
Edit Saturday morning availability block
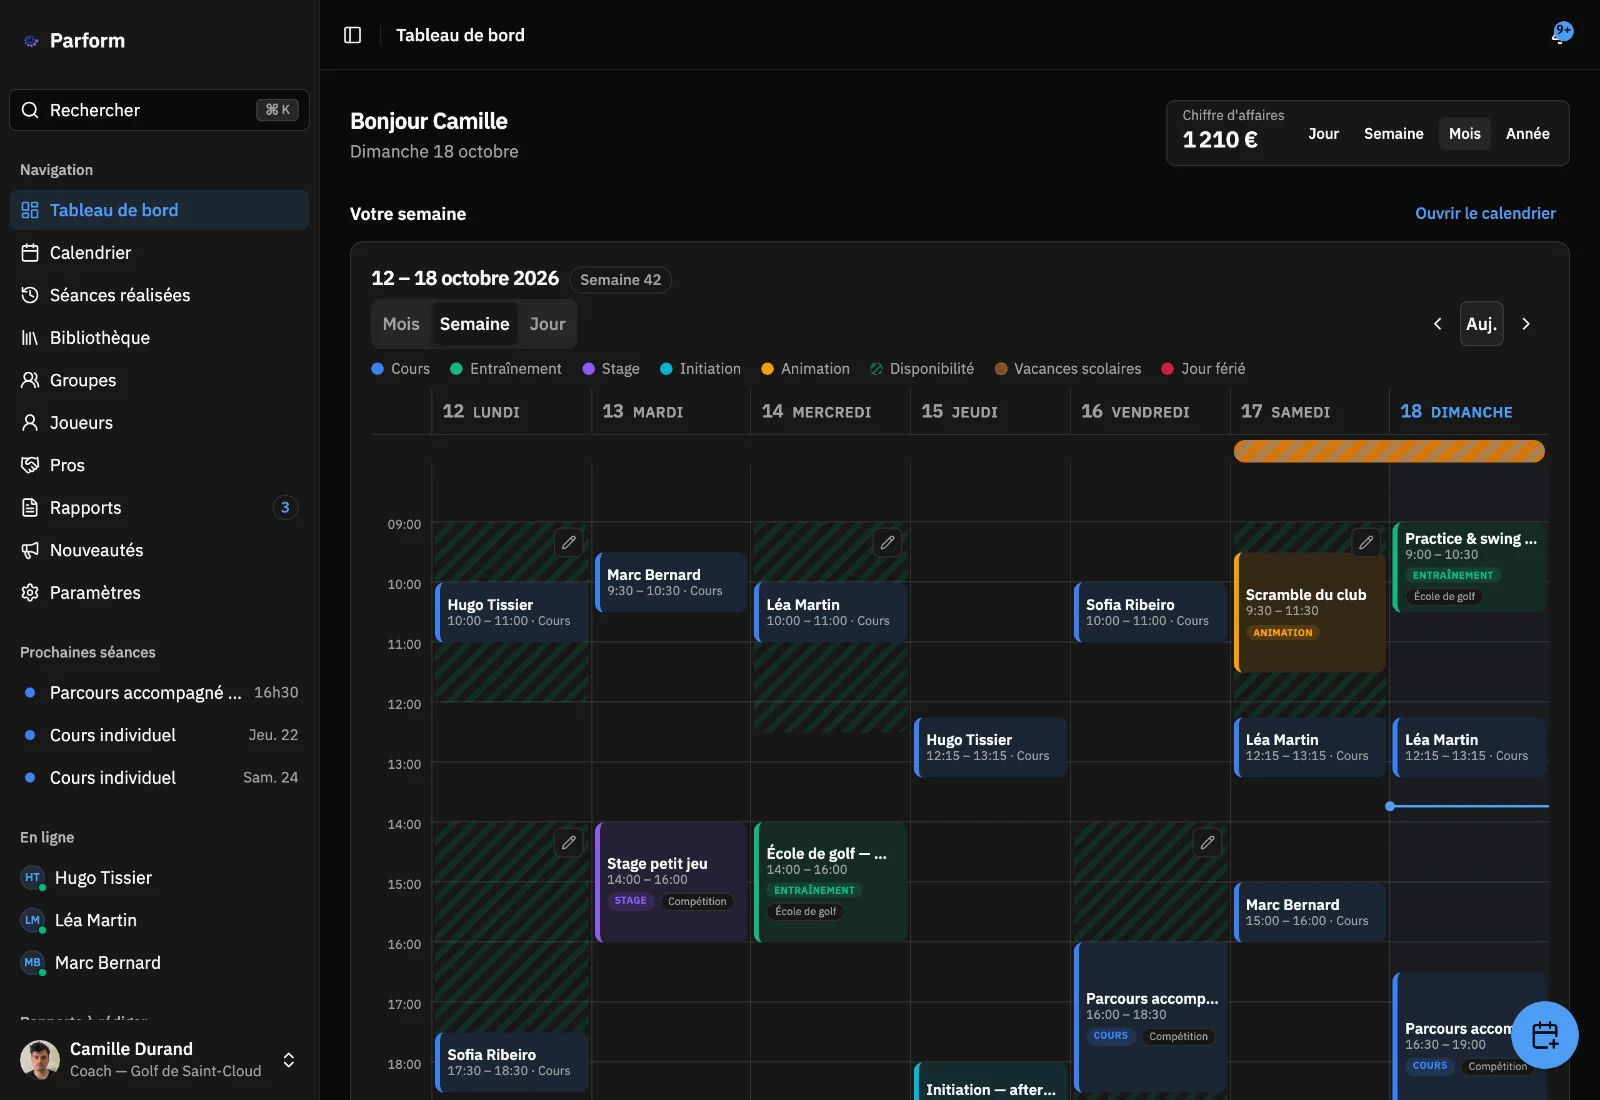click(x=1366, y=542)
